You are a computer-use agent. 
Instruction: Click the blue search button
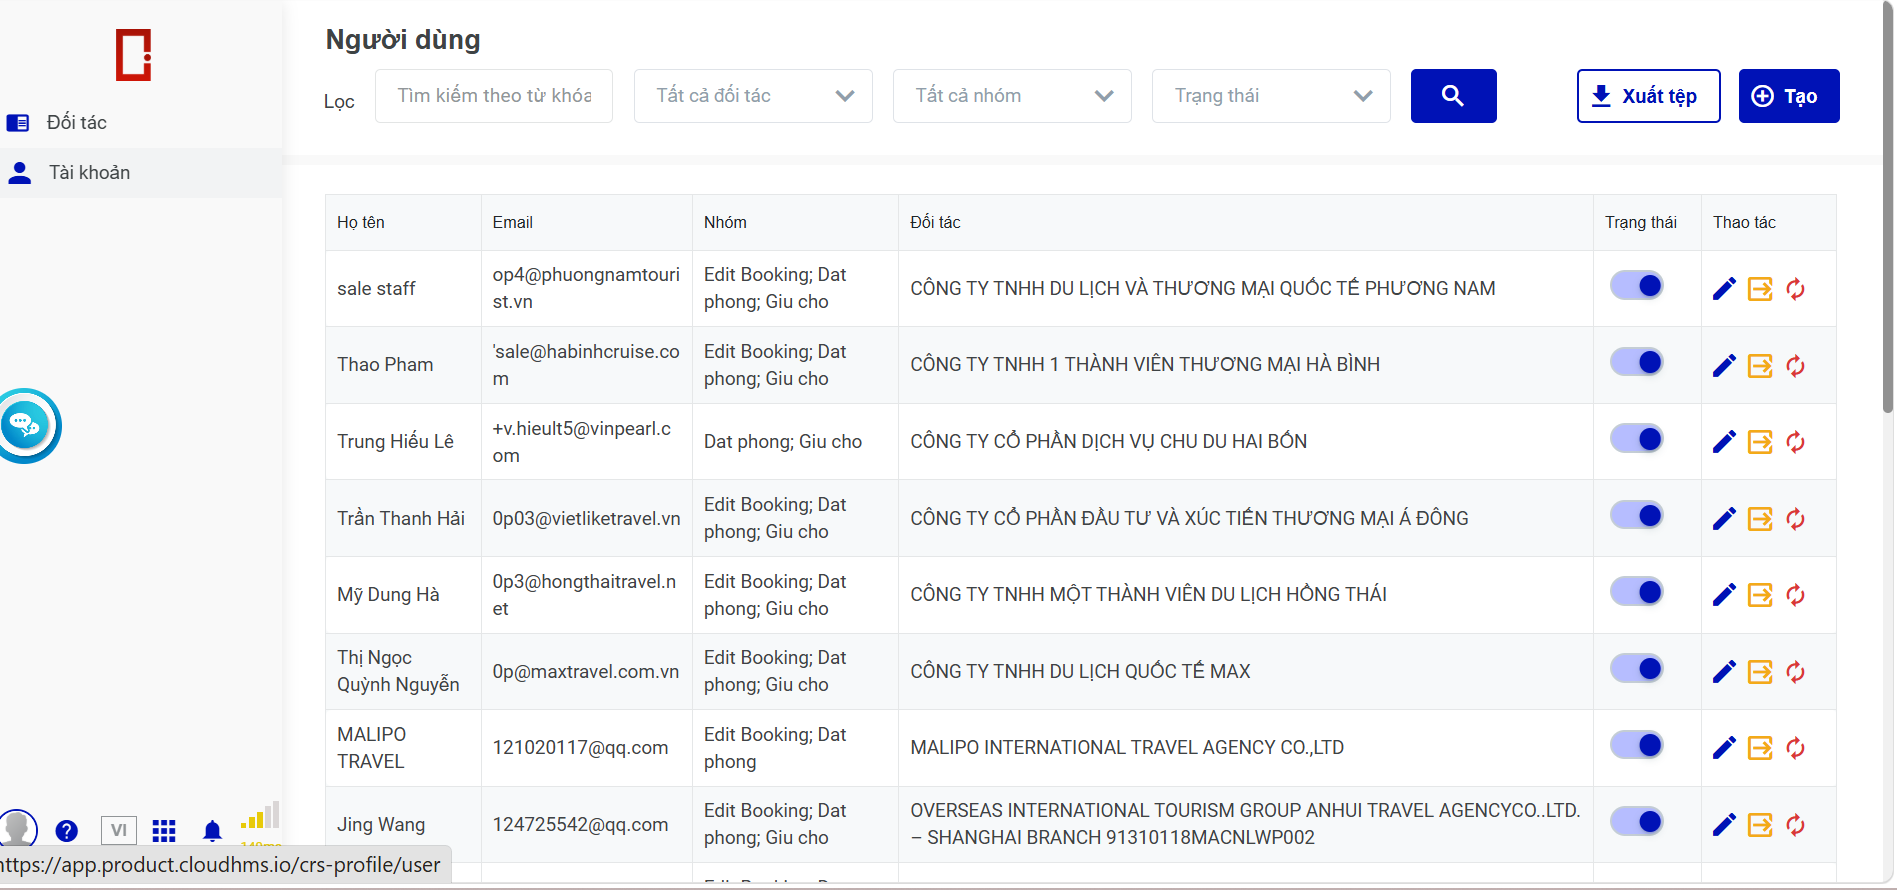click(1453, 96)
